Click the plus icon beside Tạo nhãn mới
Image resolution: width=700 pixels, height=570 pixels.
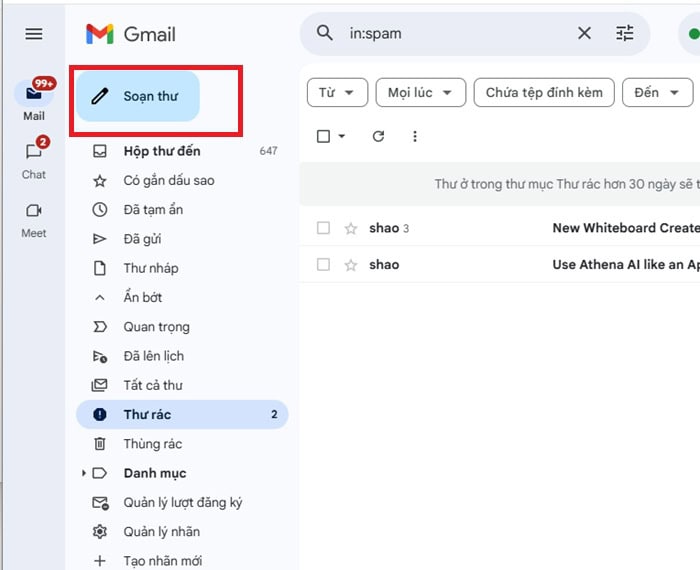pos(100,561)
